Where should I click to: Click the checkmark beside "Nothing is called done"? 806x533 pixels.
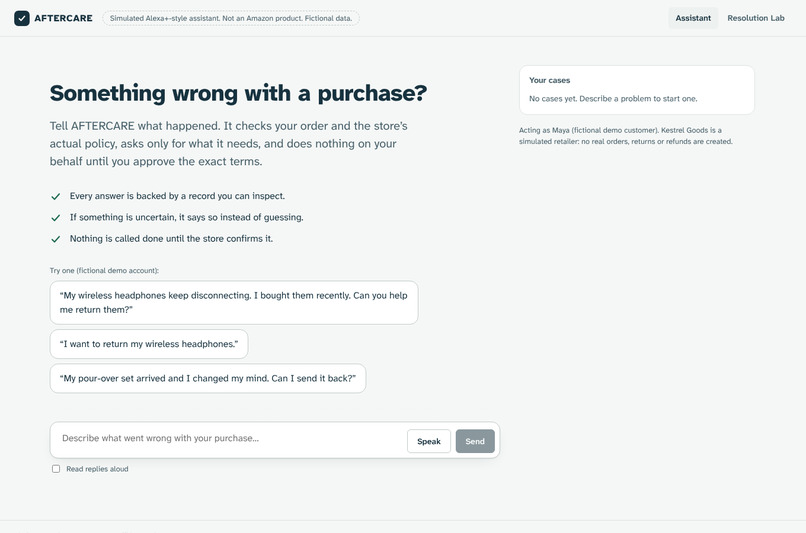point(56,239)
